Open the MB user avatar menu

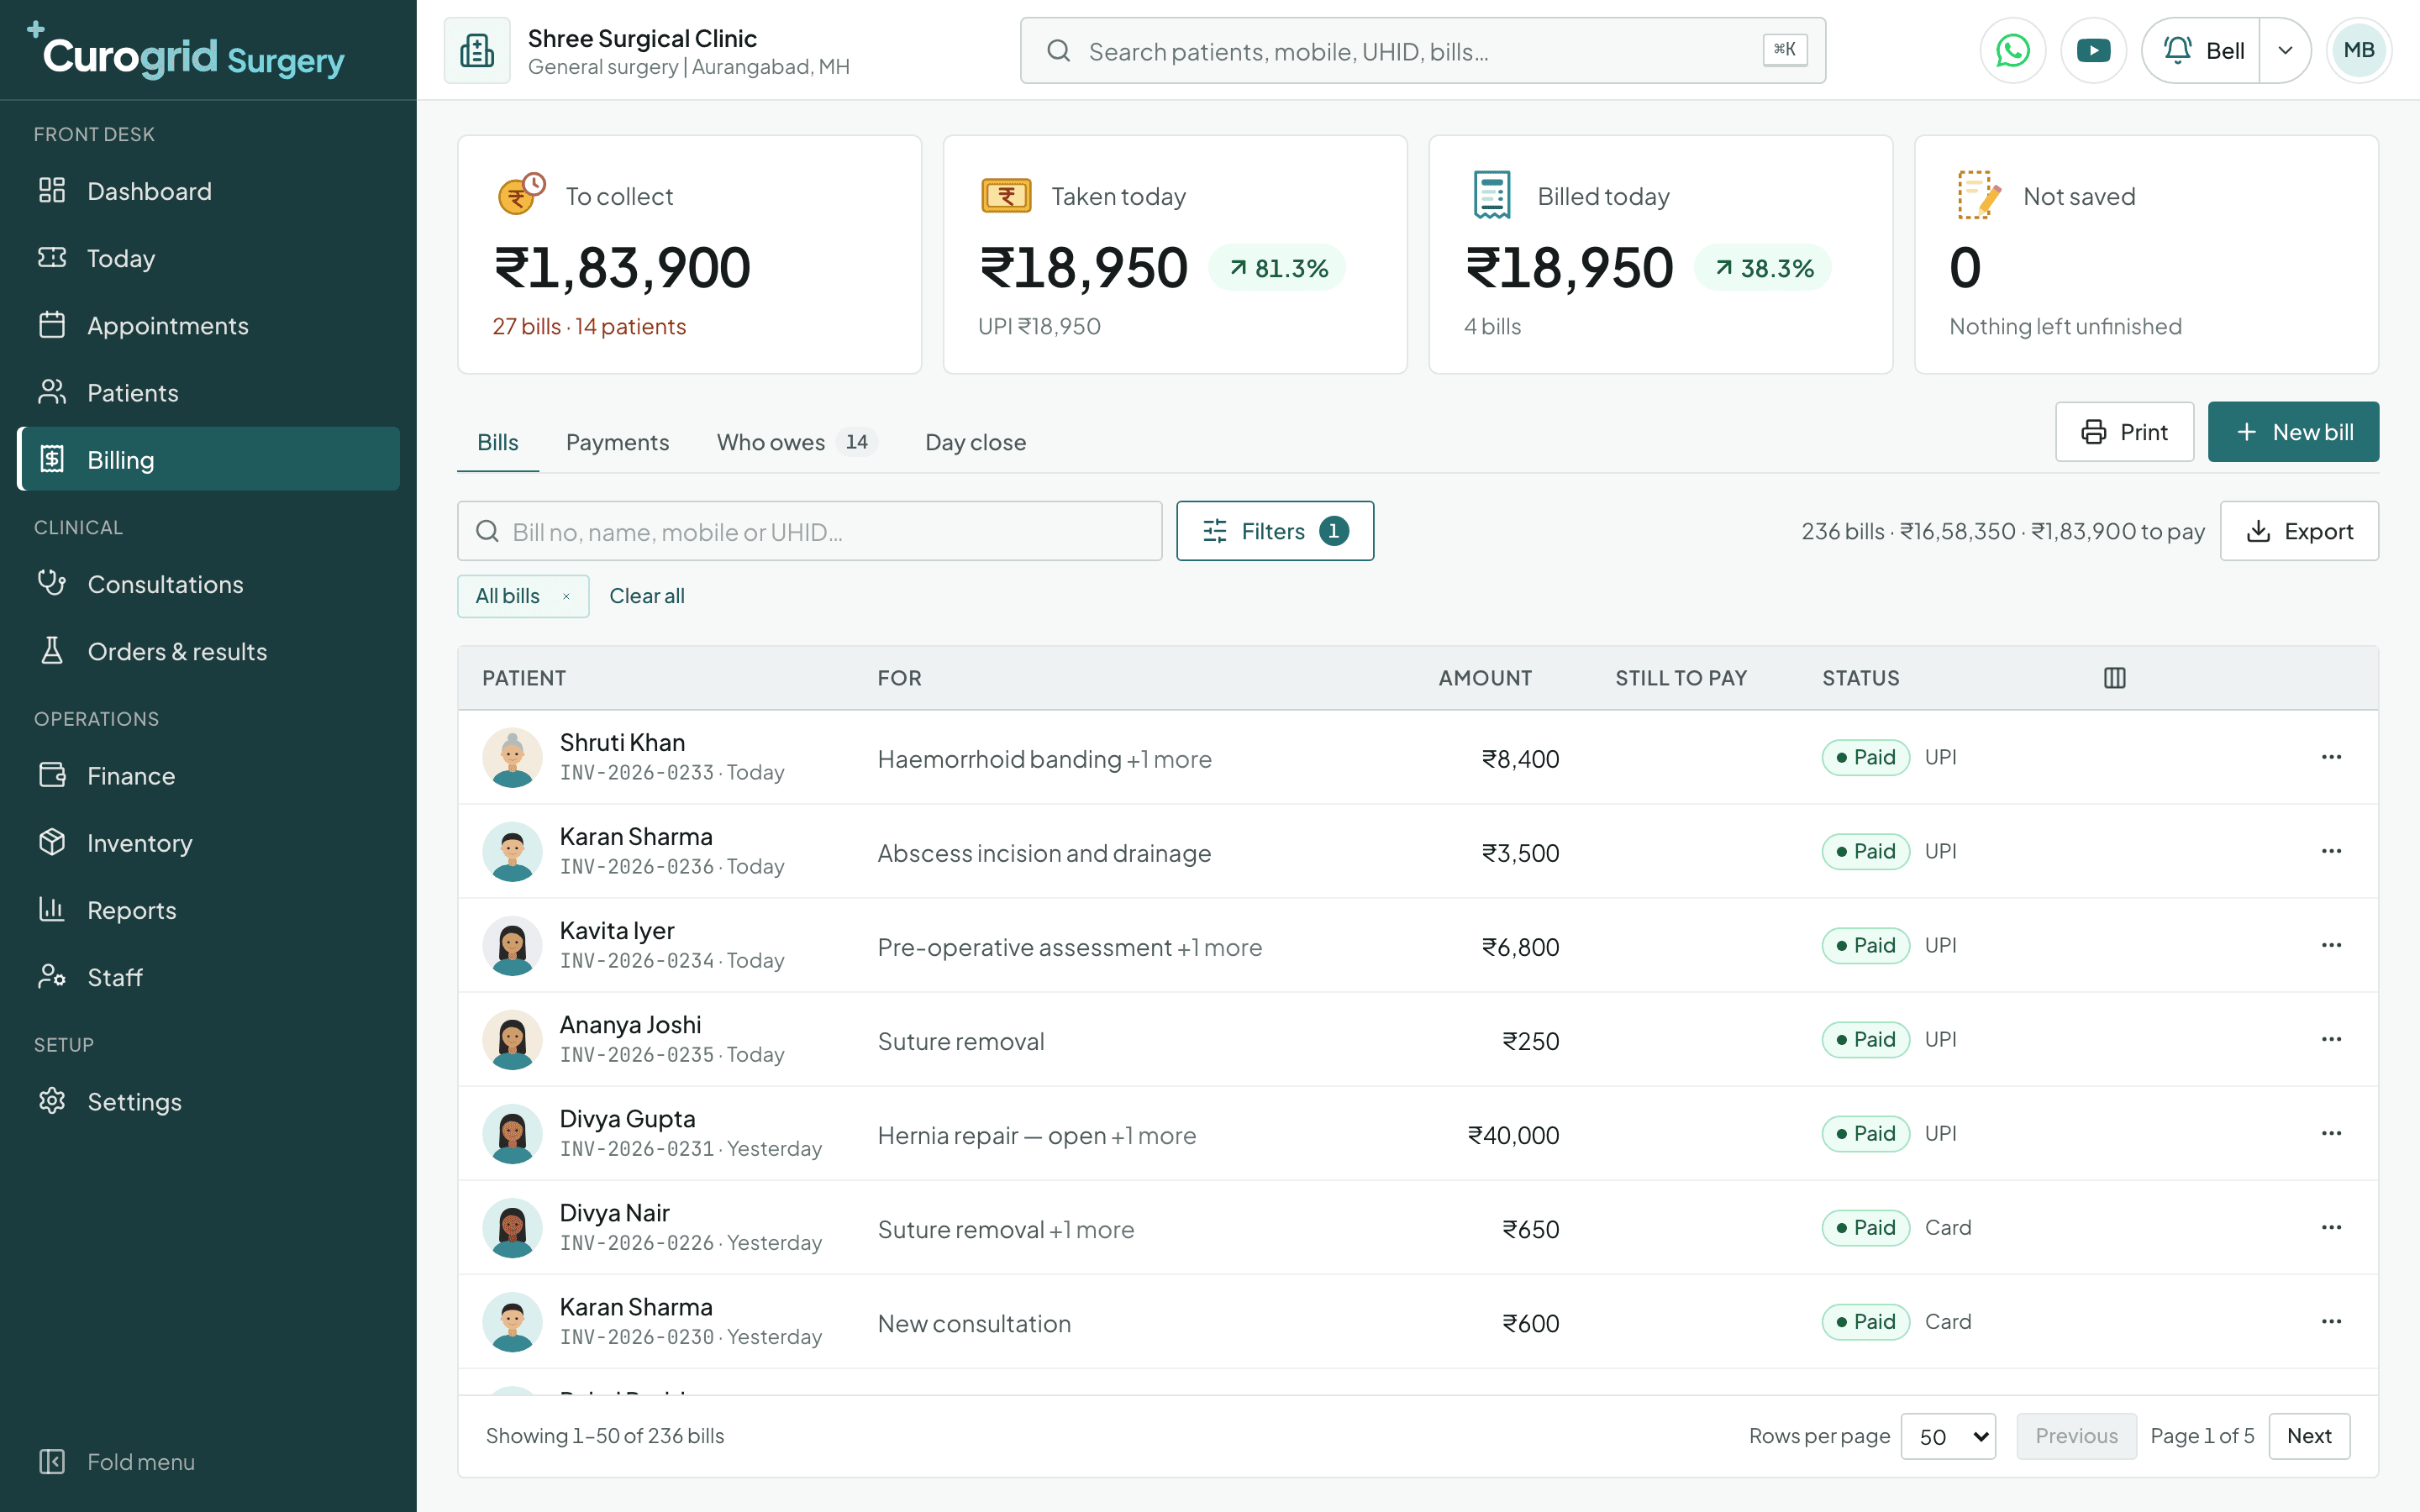pyautogui.click(x=2358, y=50)
